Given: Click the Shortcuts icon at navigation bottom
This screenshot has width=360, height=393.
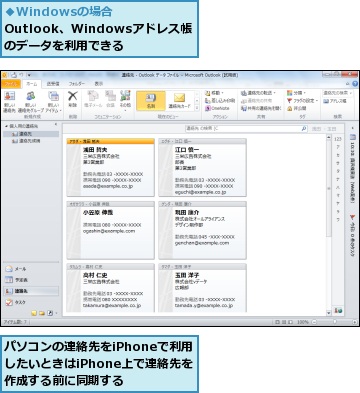Looking at the screenshot, I should 50,313.
